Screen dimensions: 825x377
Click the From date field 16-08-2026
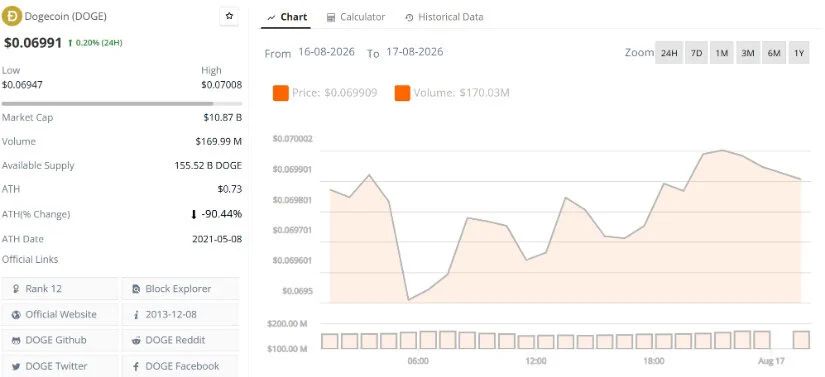click(x=326, y=52)
